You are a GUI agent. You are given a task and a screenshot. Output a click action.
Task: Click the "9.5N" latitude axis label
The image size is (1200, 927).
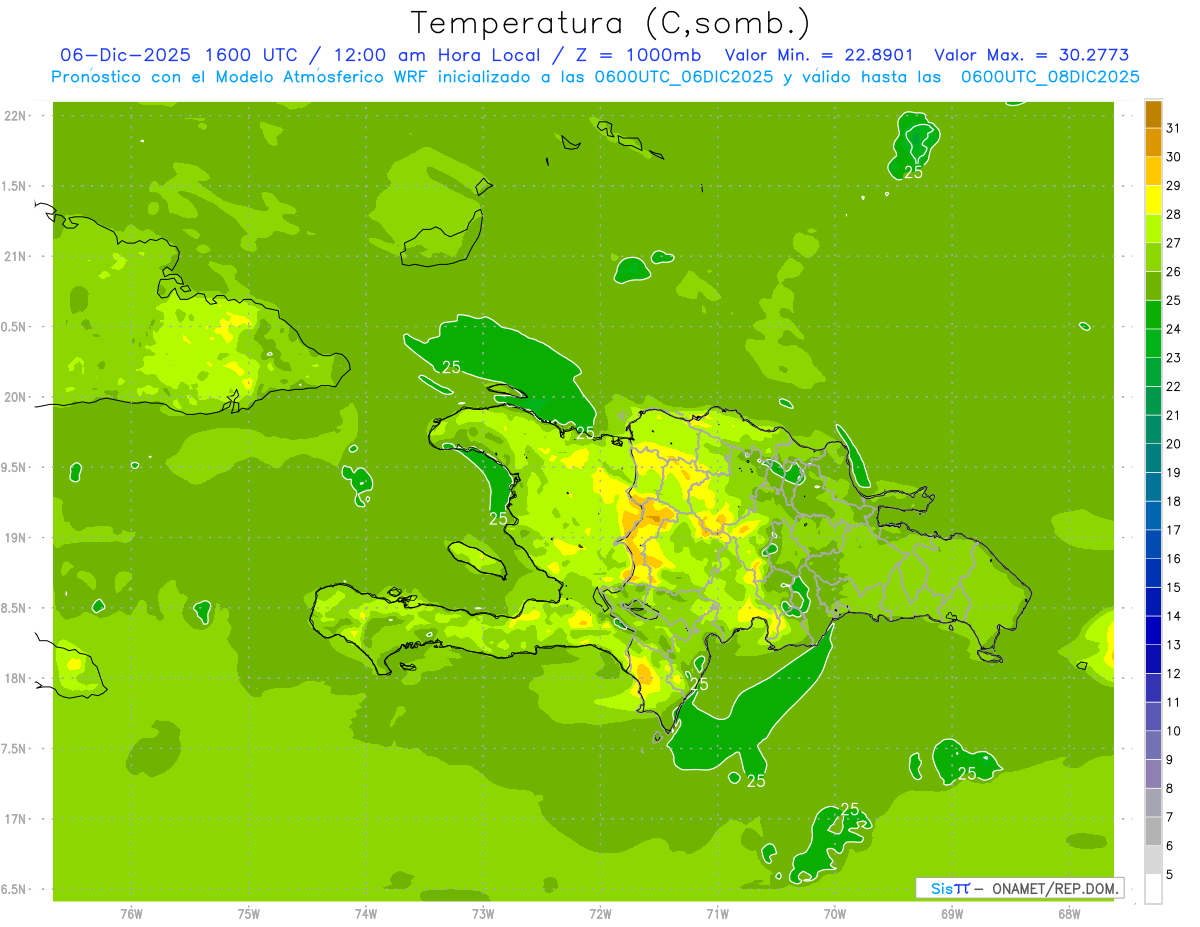15,467
